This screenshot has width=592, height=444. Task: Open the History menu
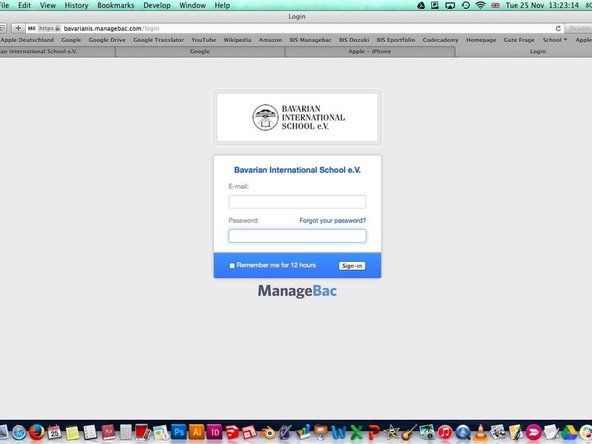(76, 5)
